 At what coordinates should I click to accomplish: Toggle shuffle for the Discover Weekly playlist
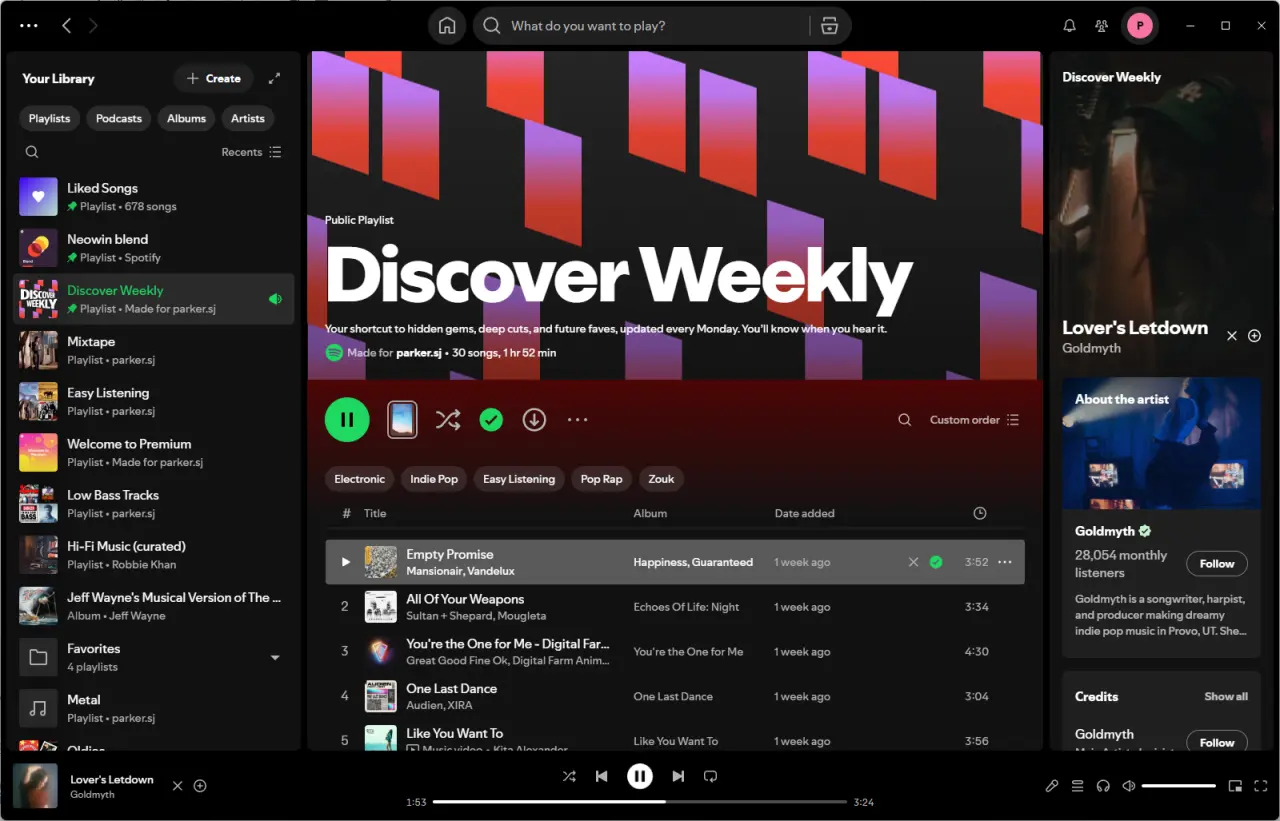(x=448, y=420)
